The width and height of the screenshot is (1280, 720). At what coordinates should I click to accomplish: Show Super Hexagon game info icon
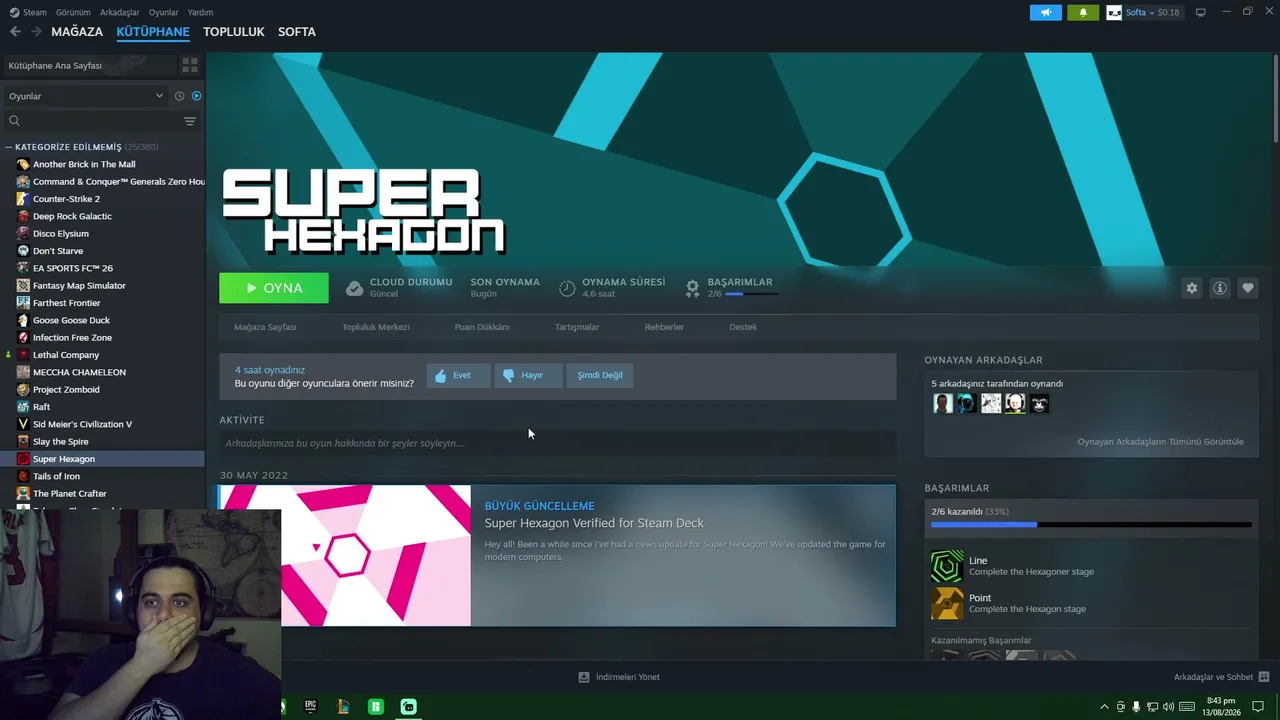click(1219, 288)
